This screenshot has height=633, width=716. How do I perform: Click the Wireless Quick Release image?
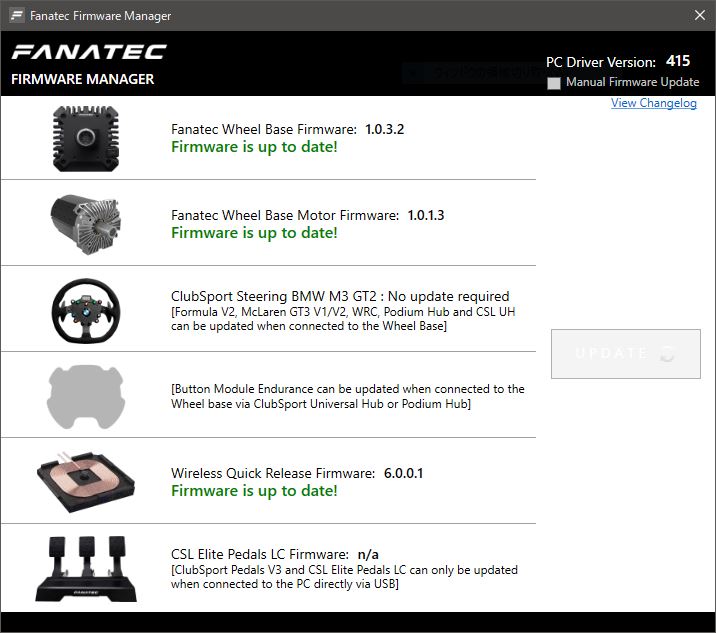tap(86, 482)
